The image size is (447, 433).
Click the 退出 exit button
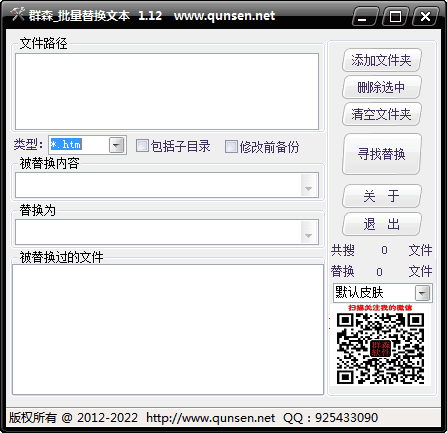coord(382,224)
